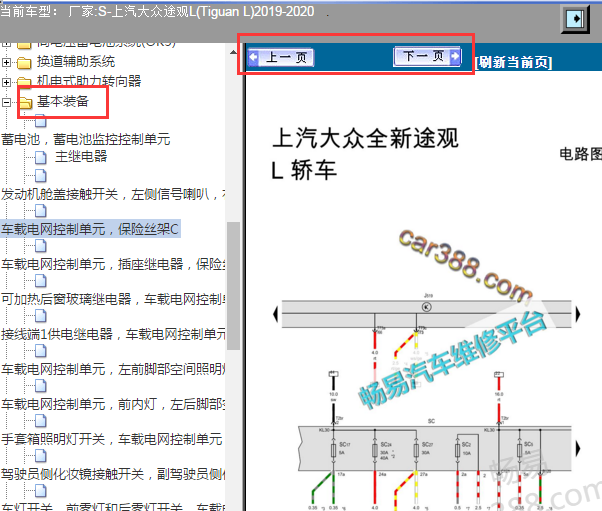
Task: Select the 机电式助力转向器 tree folder
Action: click(89, 81)
